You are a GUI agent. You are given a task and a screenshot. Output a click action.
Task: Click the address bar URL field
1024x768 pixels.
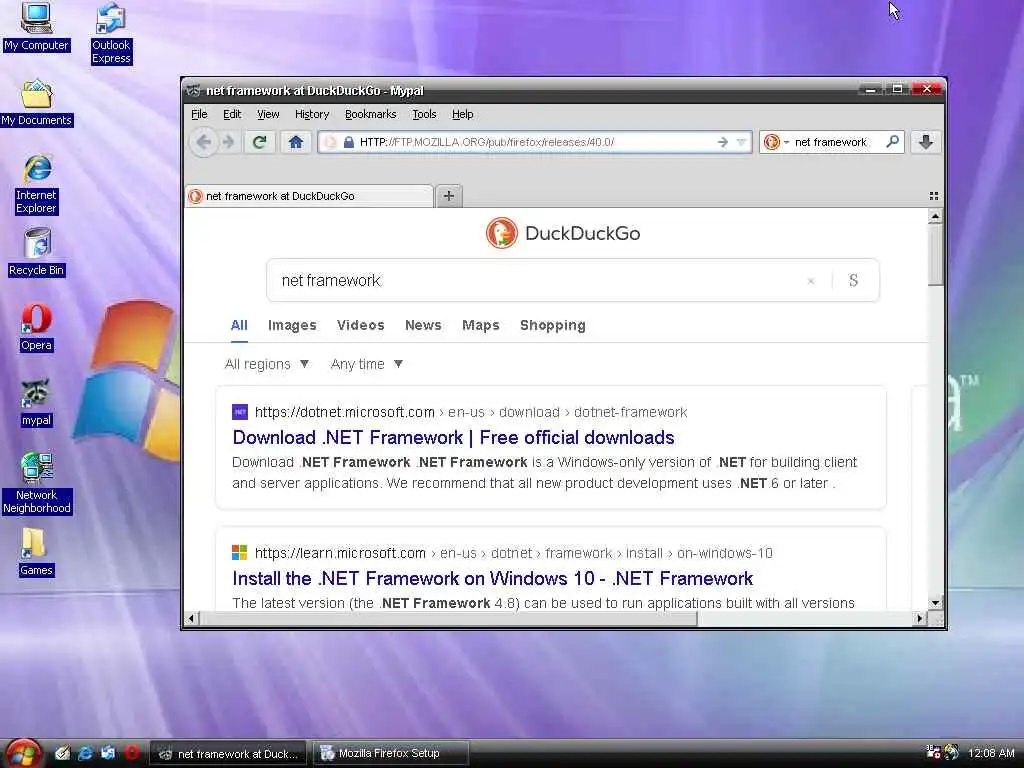pyautogui.click(x=534, y=142)
